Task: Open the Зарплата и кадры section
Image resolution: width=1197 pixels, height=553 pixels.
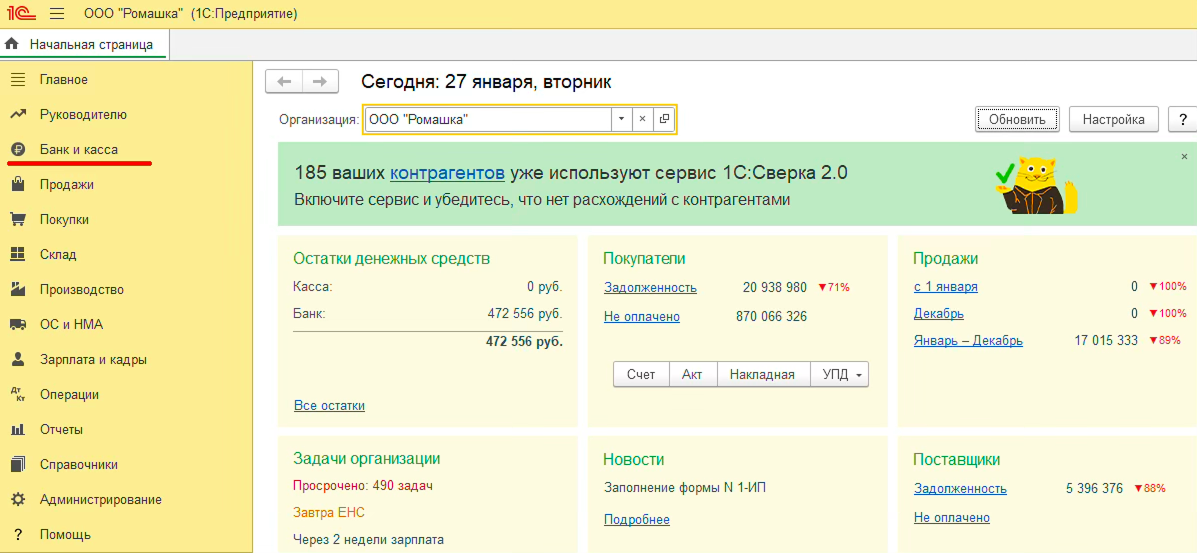Action: (x=93, y=360)
